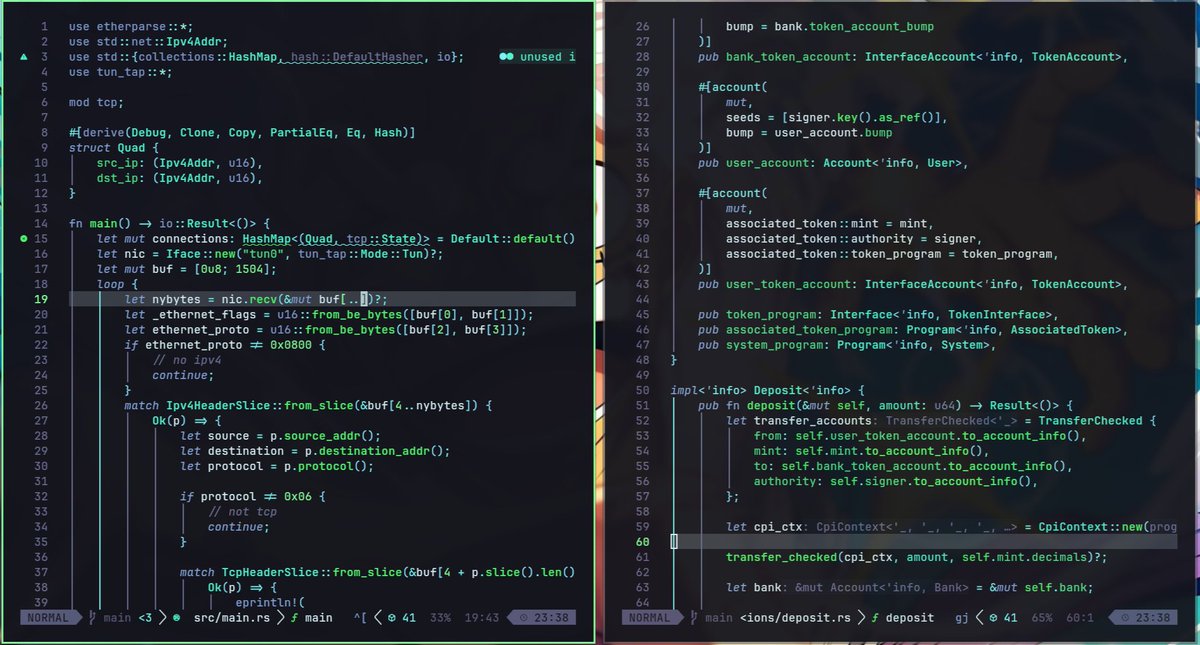Image resolution: width=1200 pixels, height=645 pixels.
Task: Click 'let mut buf = [0u8; 1504];' line
Action: point(187,269)
